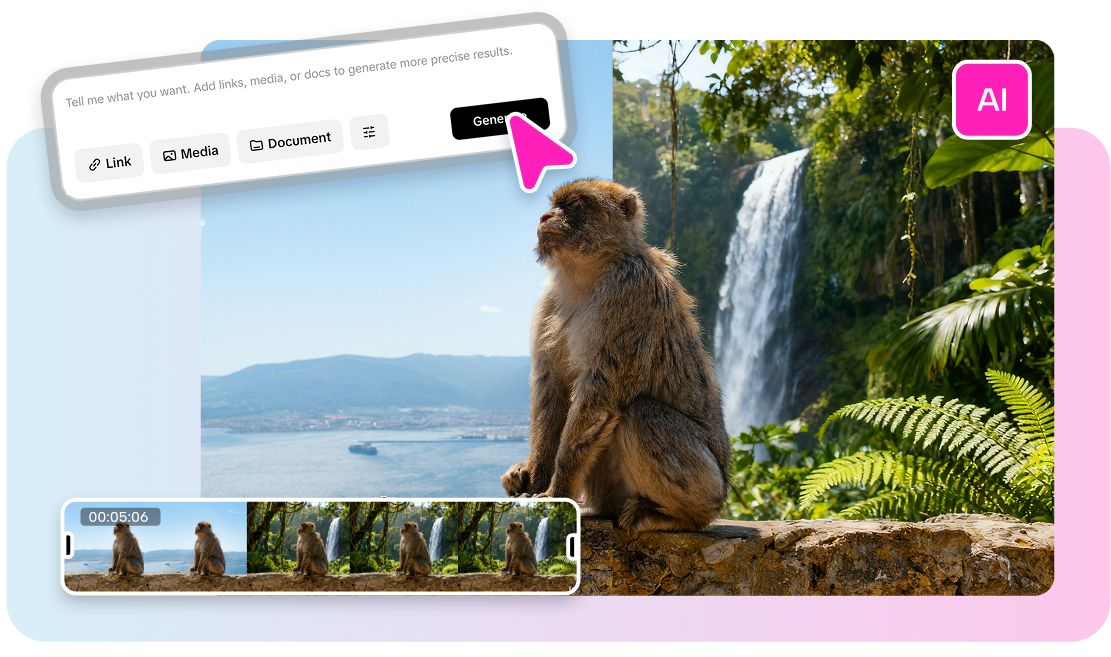
Task: Select the sliders icon next to Document
Action: point(369,131)
